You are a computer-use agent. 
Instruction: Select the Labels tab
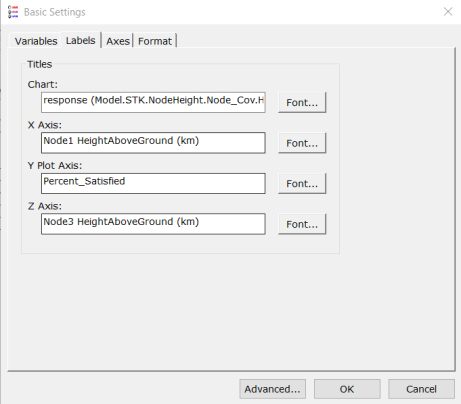click(81, 40)
